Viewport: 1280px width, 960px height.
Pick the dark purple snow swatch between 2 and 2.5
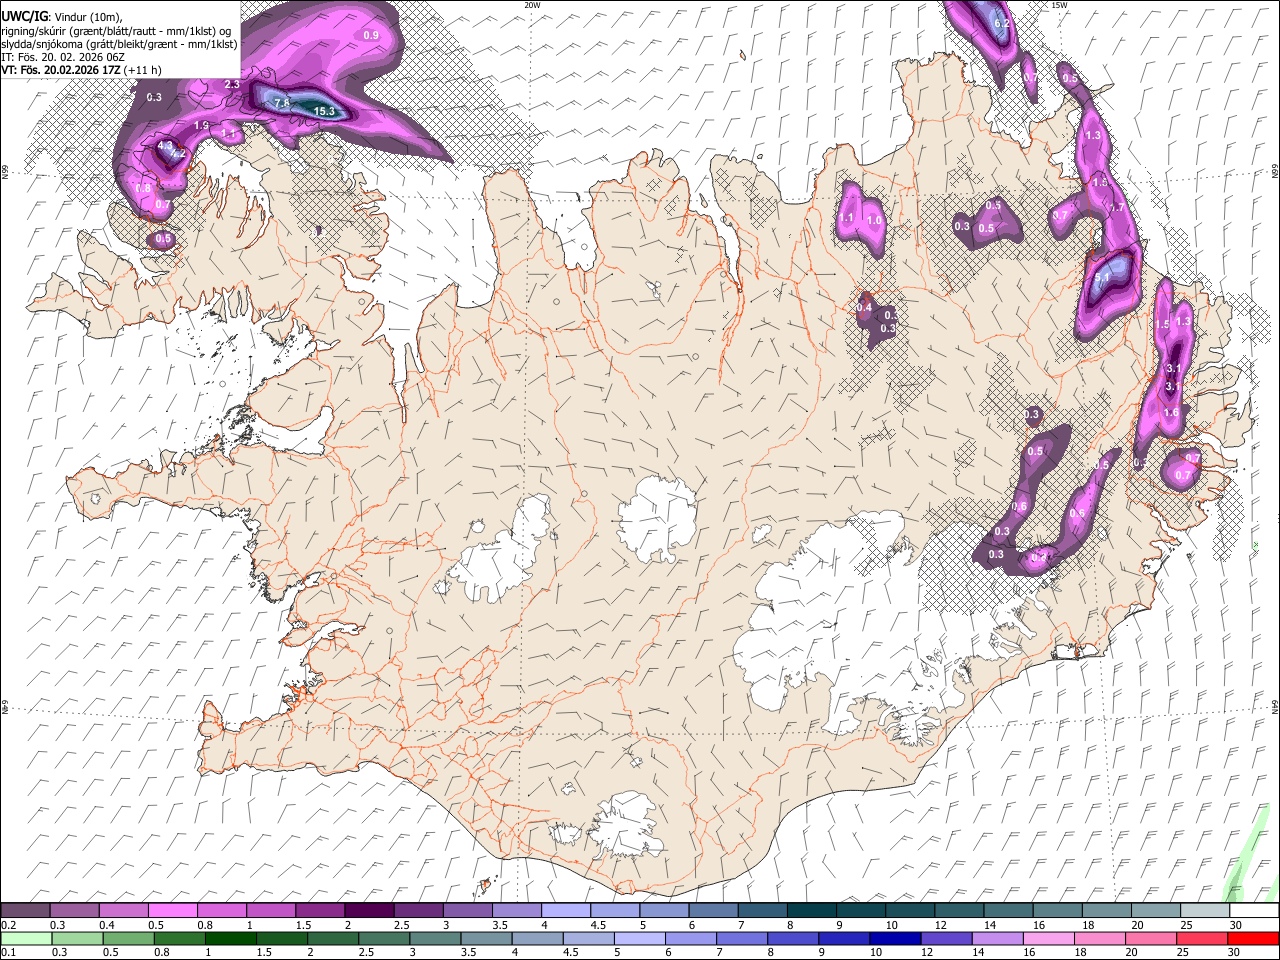[368, 910]
